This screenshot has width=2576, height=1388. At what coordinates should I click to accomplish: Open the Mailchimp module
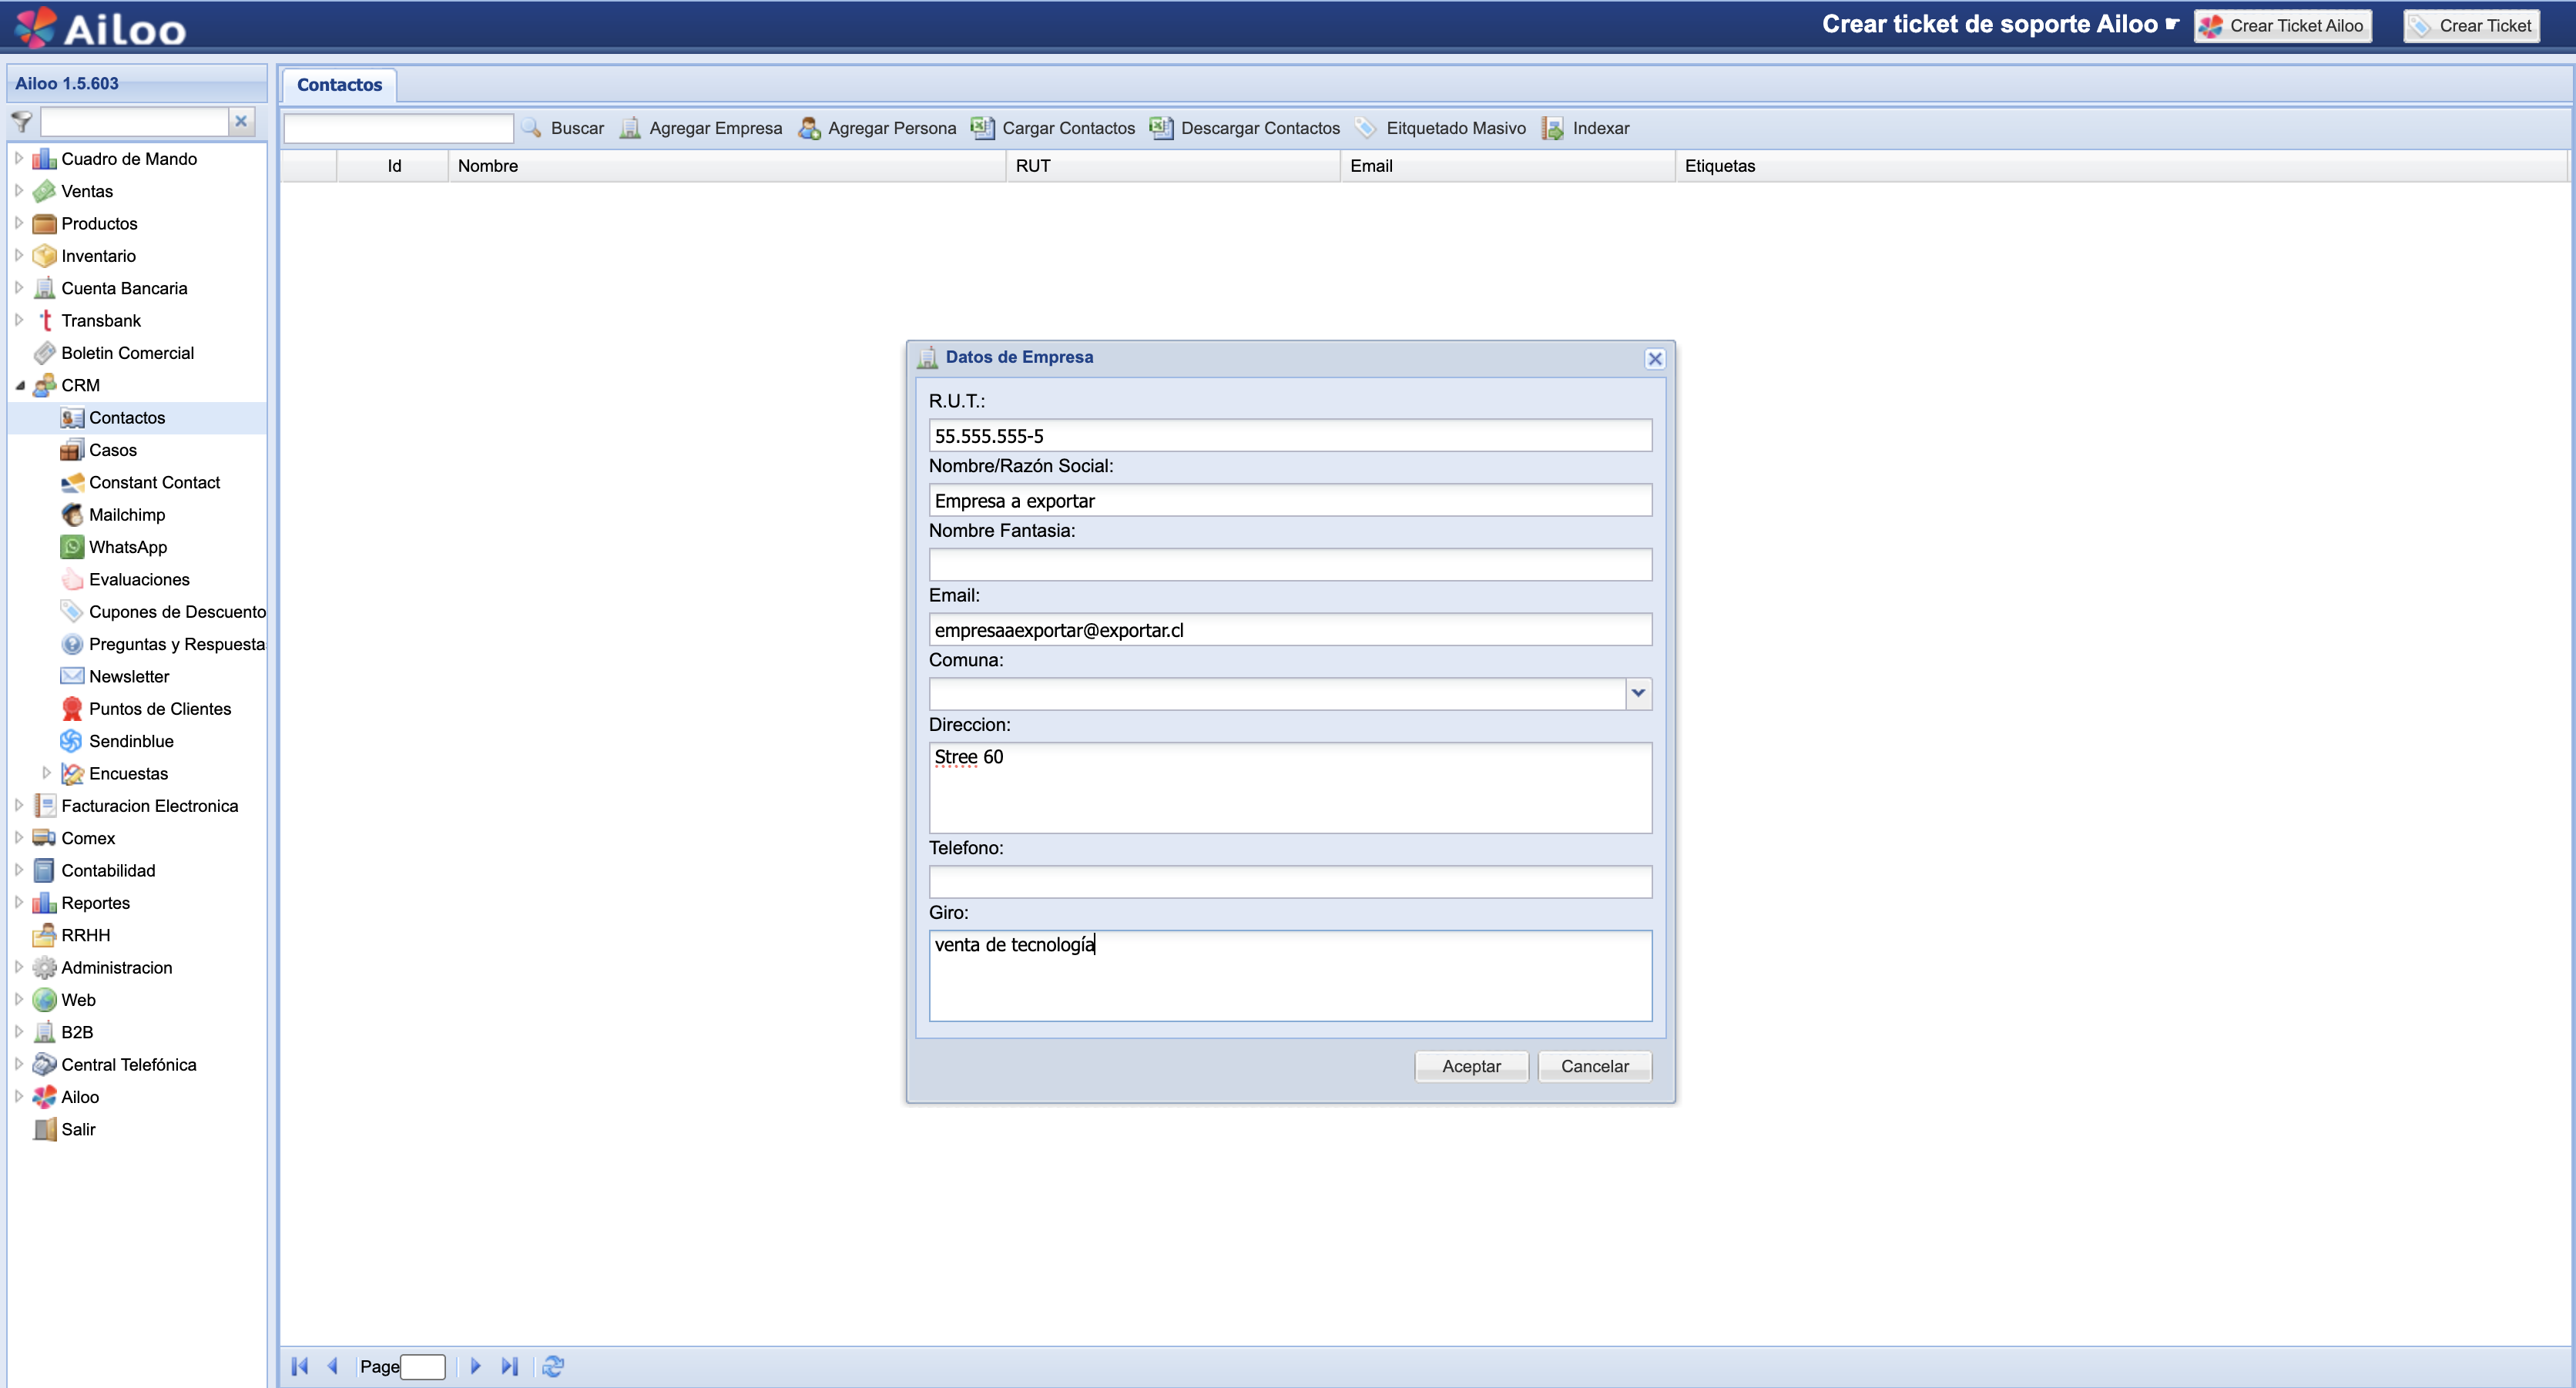click(127, 515)
